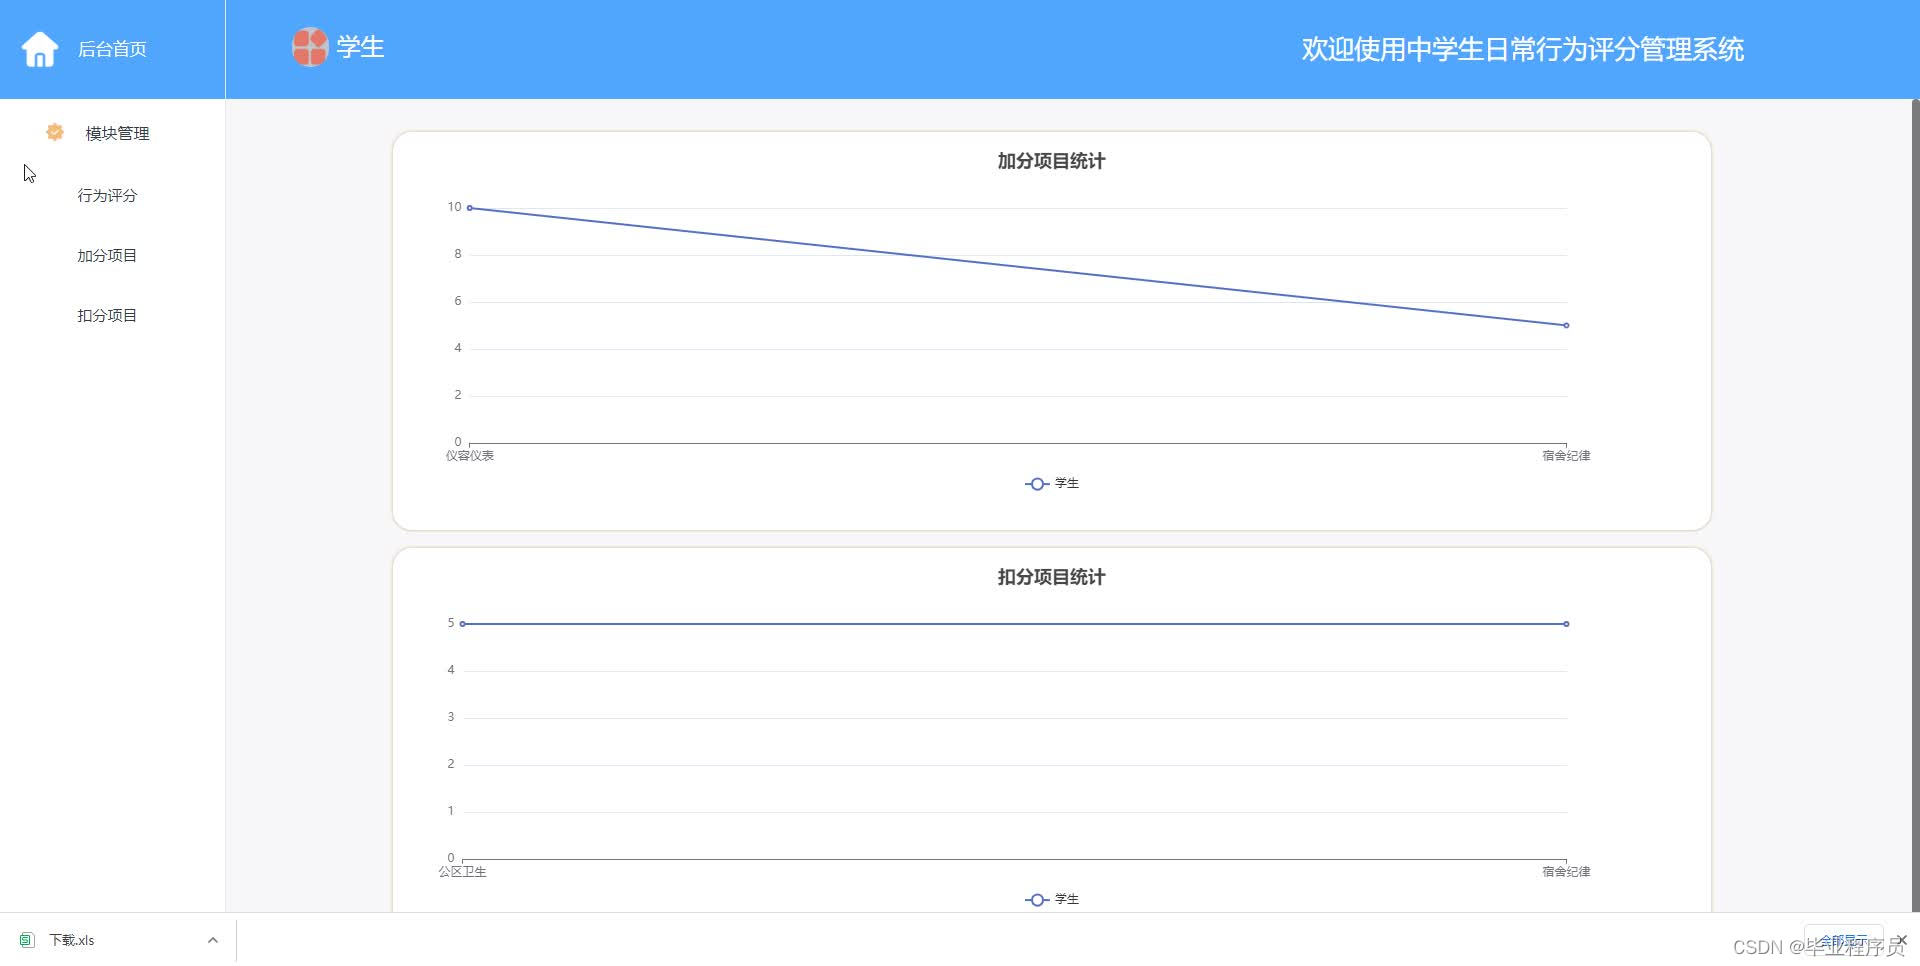Toggle 学生 legend in 加分项目统计 chart
Viewport: 1920px width, 966px height.
pyautogui.click(x=1052, y=484)
